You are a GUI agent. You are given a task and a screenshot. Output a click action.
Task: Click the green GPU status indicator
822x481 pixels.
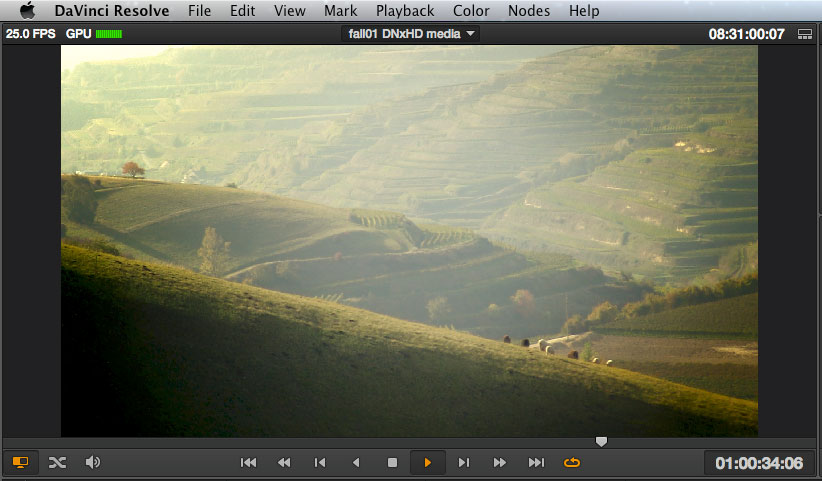109,34
